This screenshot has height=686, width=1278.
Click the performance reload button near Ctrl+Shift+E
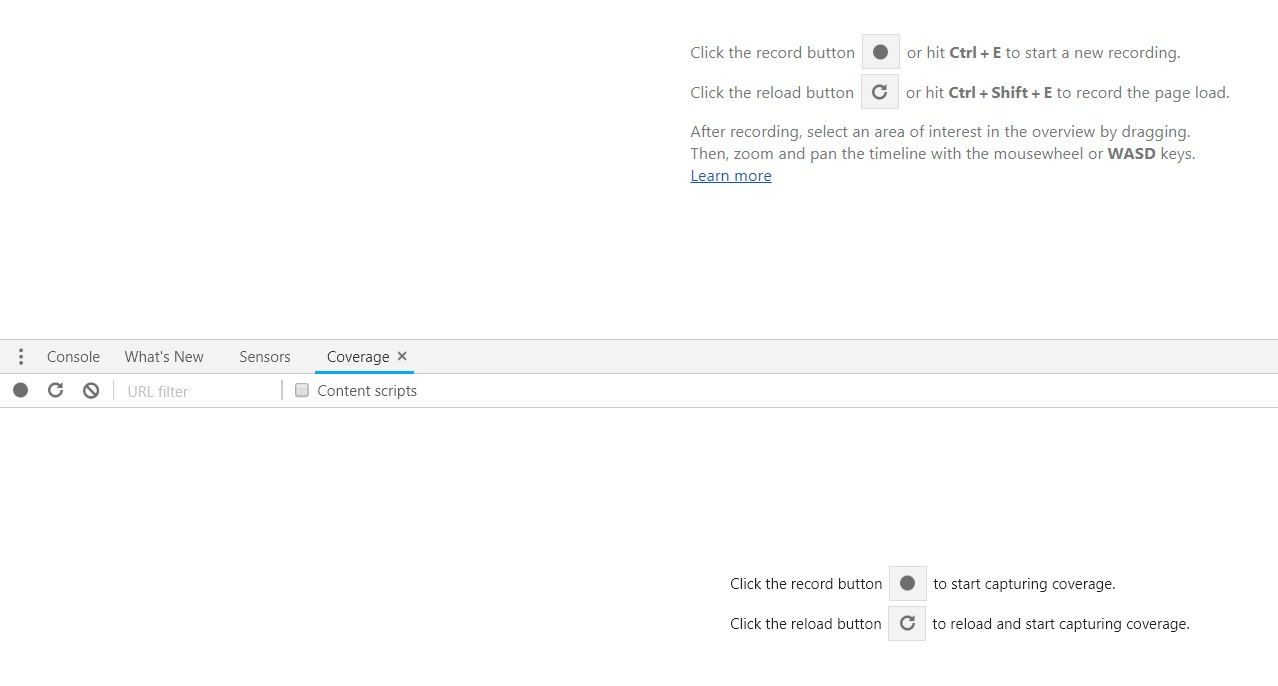coord(879,92)
